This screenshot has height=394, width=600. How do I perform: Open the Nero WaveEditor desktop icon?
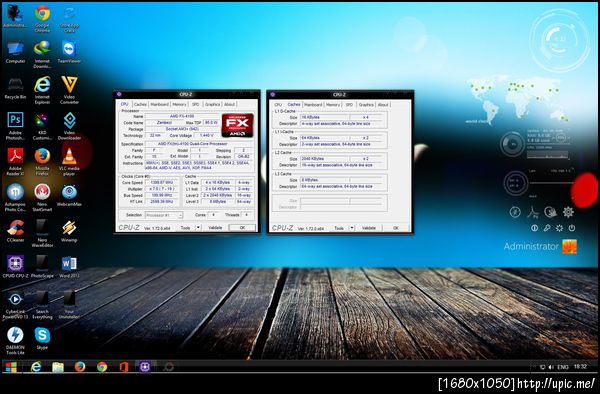(42, 233)
